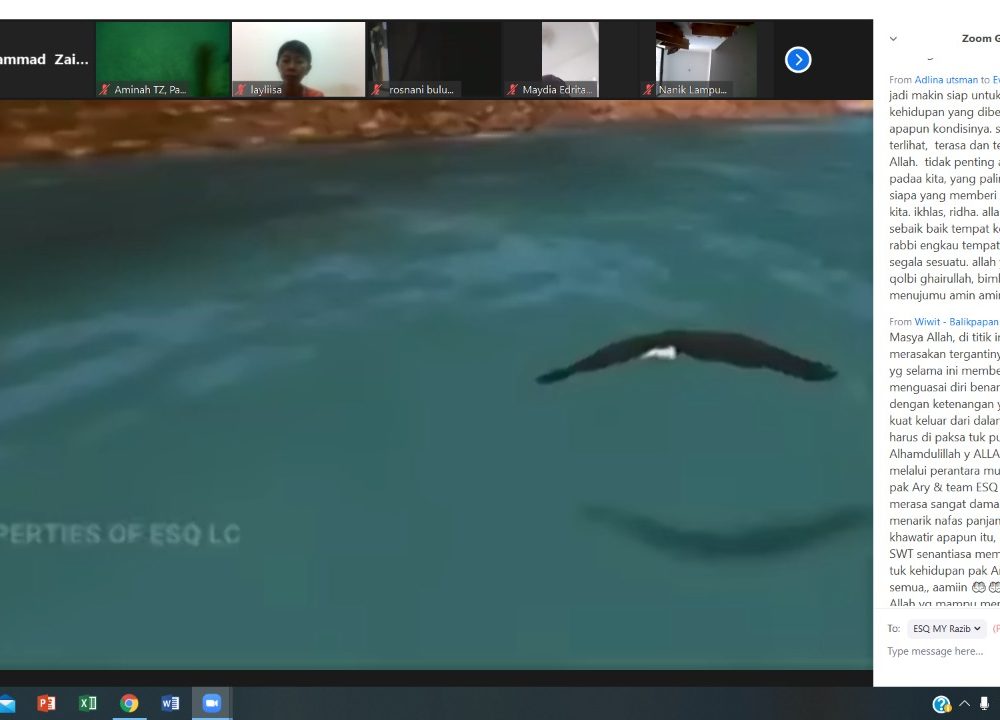Click the help icon in system tray

click(x=941, y=704)
